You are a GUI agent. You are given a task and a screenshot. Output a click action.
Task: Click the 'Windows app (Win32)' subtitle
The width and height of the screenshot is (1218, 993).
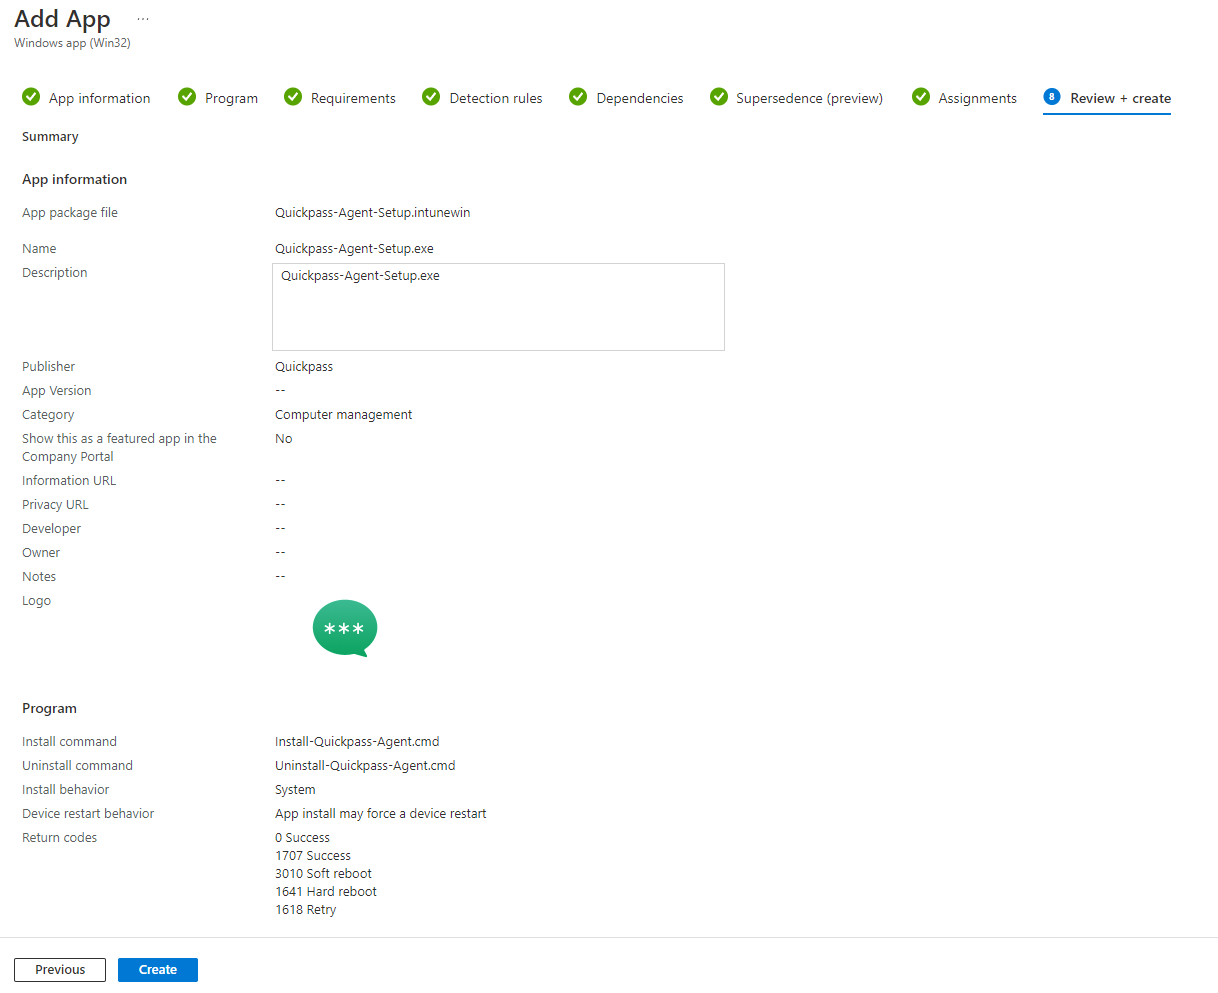click(x=72, y=43)
